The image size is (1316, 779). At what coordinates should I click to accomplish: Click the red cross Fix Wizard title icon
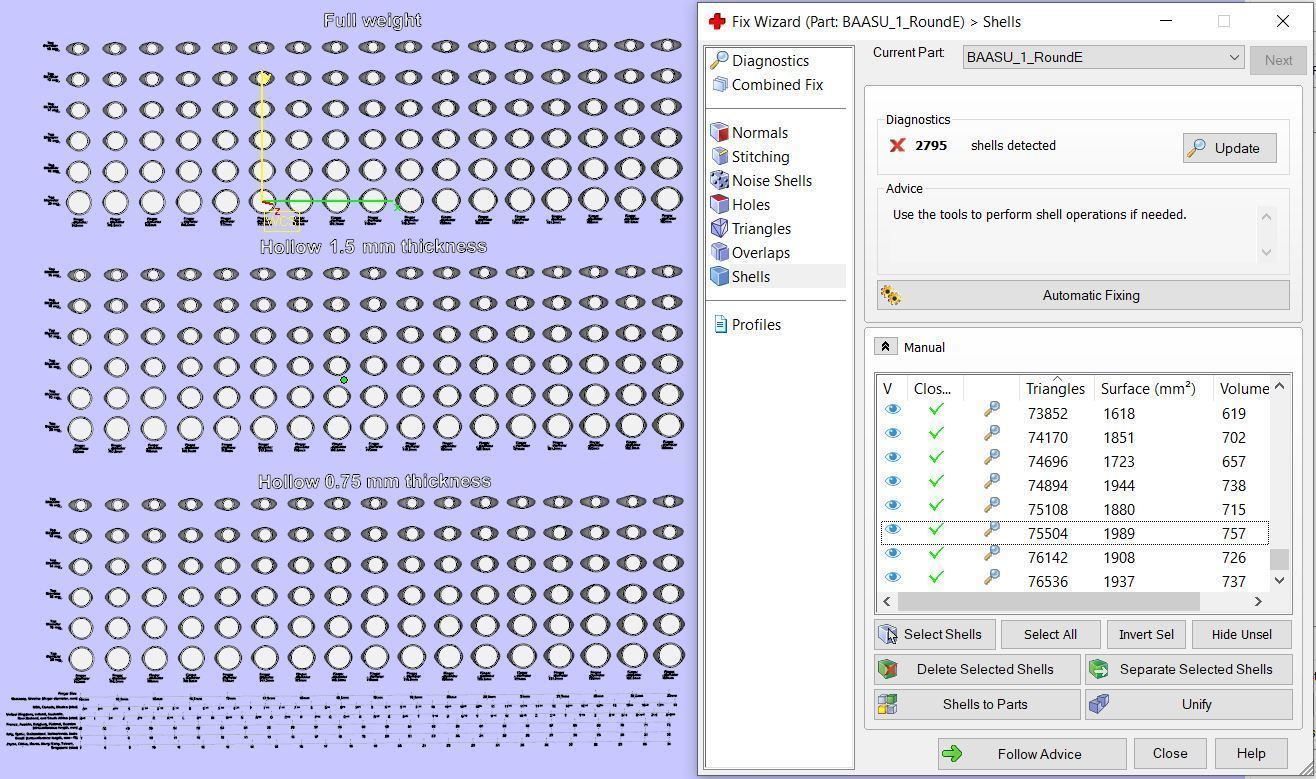(x=716, y=21)
